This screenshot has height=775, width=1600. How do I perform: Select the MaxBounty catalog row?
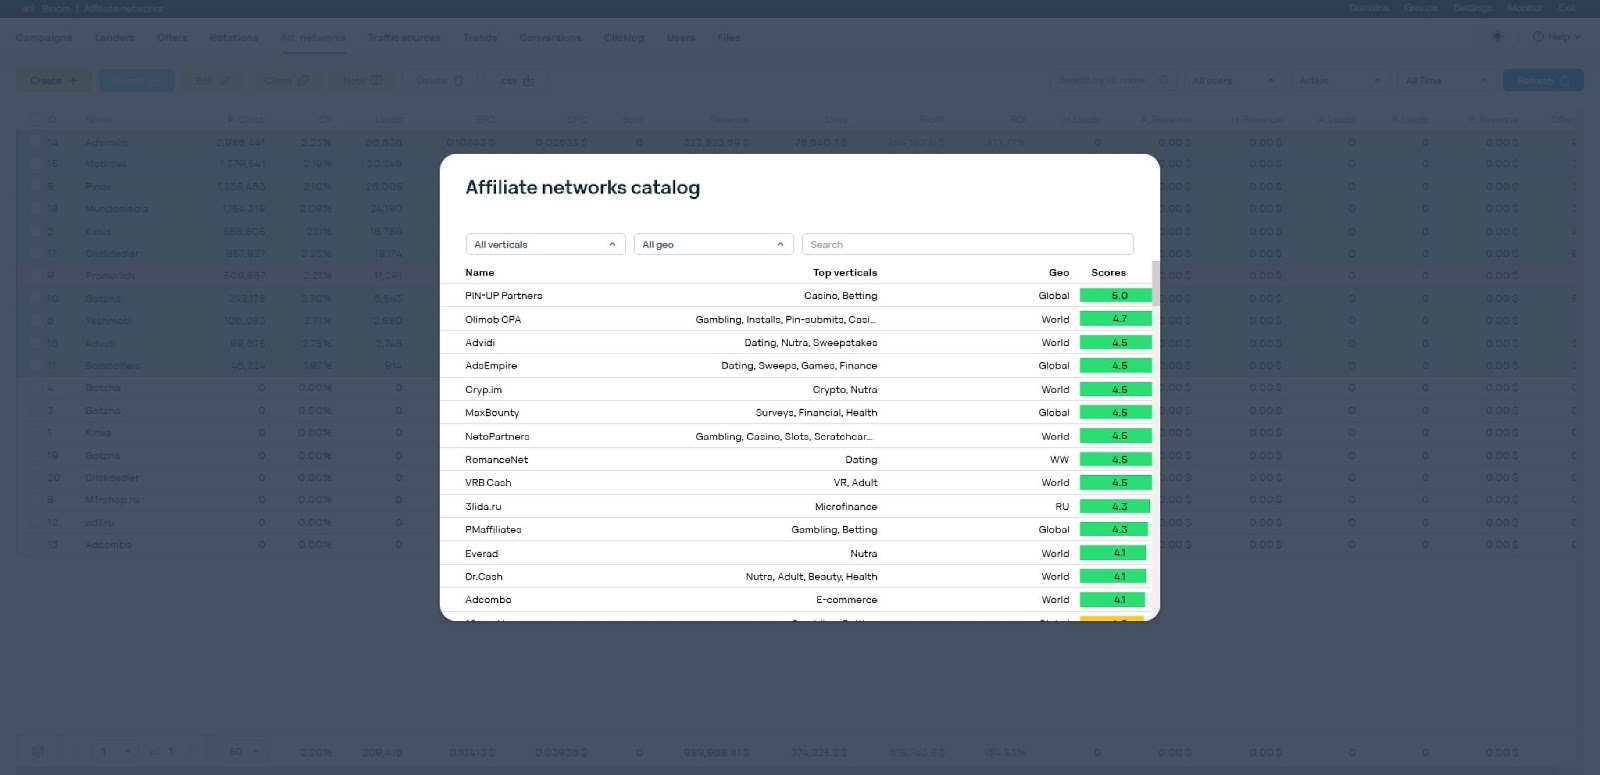[x=796, y=412]
